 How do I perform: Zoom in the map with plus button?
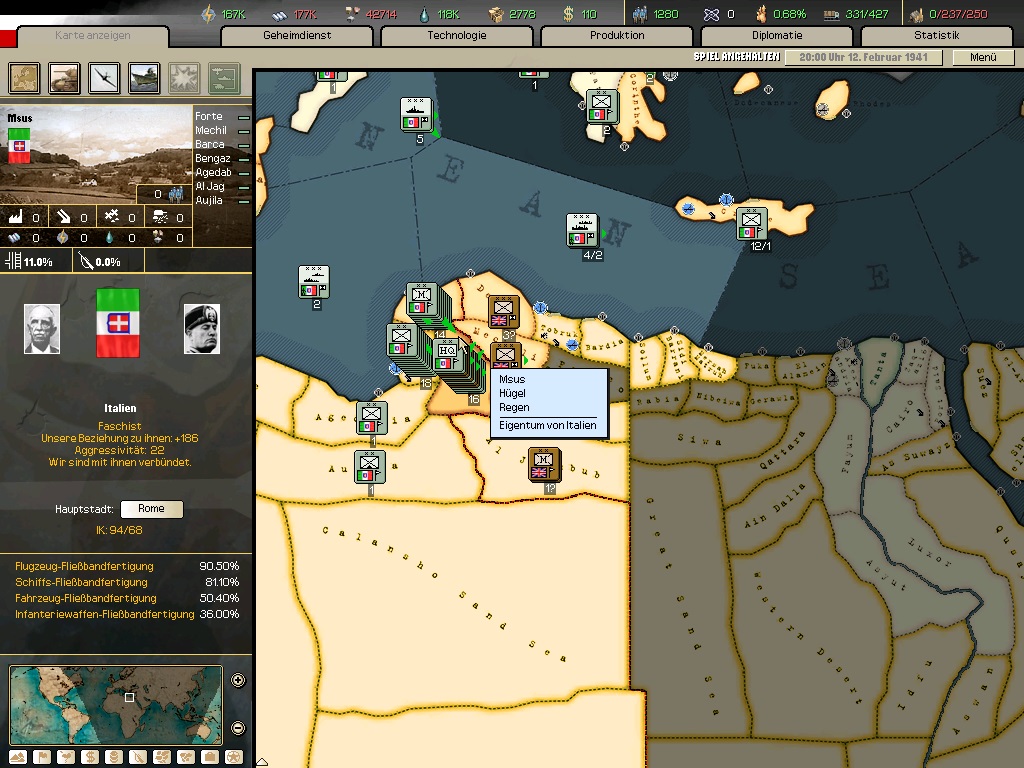tap(238, 681)
